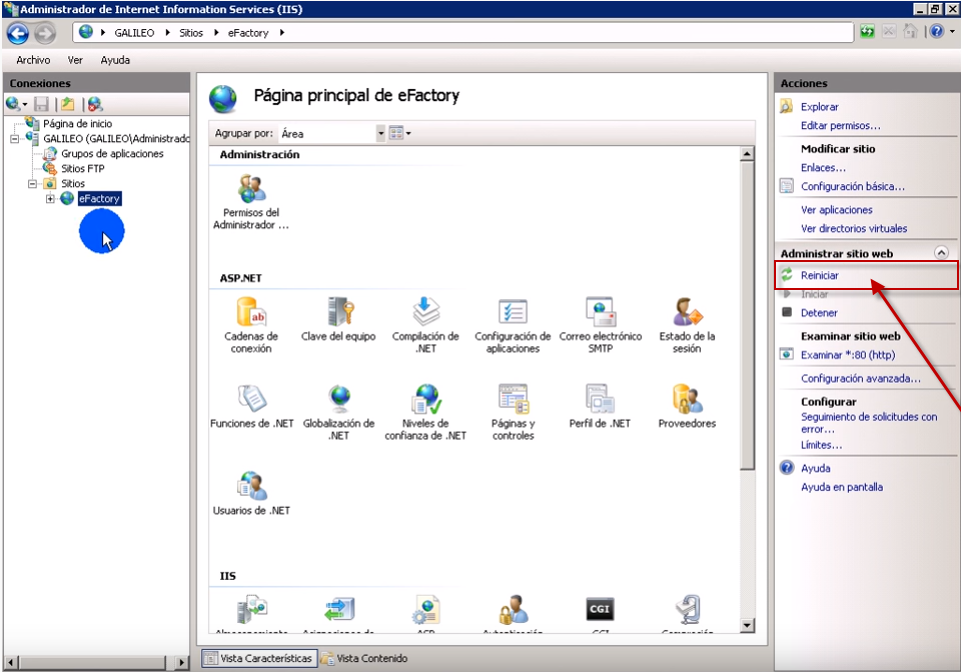
Task: Open Globalización de .NET feature
Action: point(338,412)
